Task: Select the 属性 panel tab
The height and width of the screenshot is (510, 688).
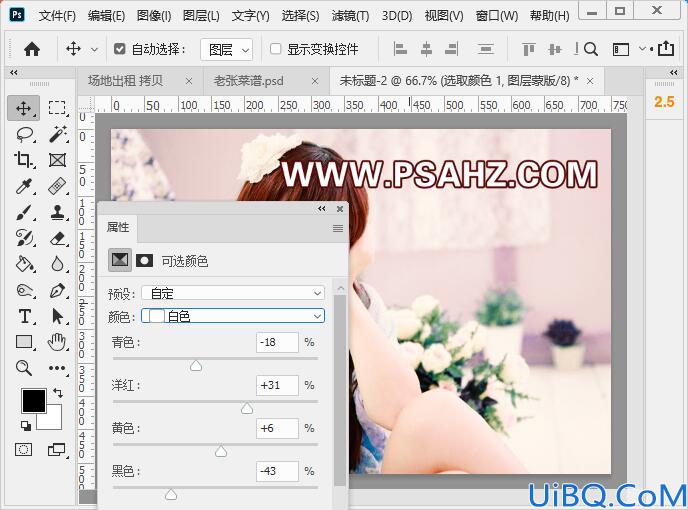Action: coord(118,227)
